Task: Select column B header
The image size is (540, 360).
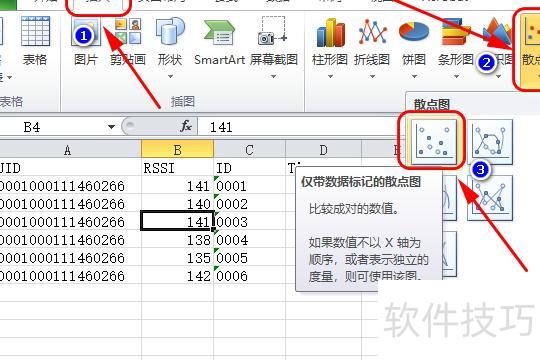Action: pyautogui.click(x=177, y=150)
